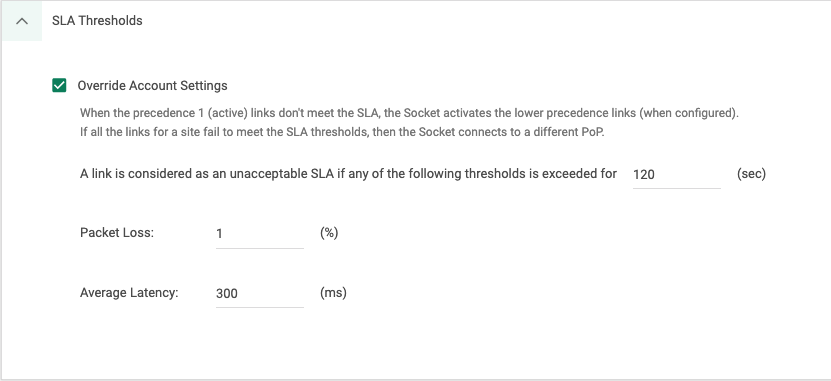
Task: Click the (ms) unit next to Average Latency
Action: tap(333, 293)
